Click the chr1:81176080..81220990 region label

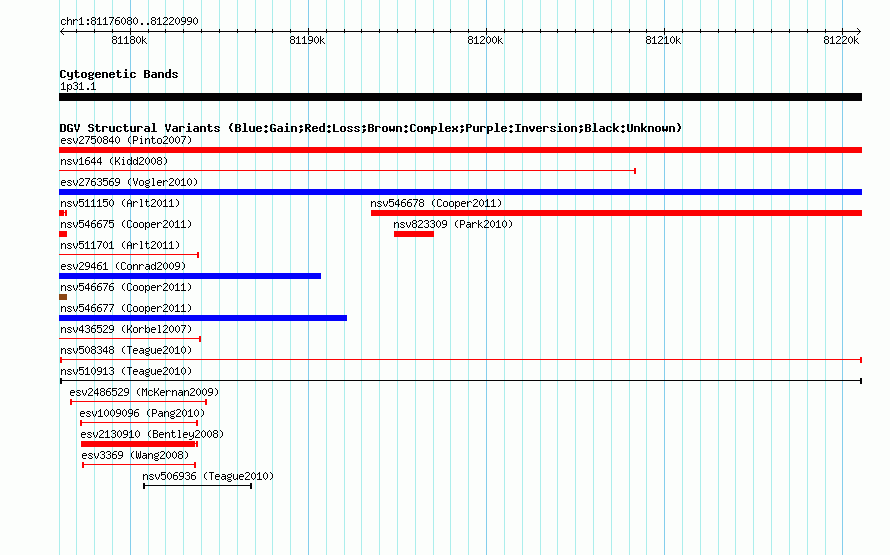click(129, 21)
